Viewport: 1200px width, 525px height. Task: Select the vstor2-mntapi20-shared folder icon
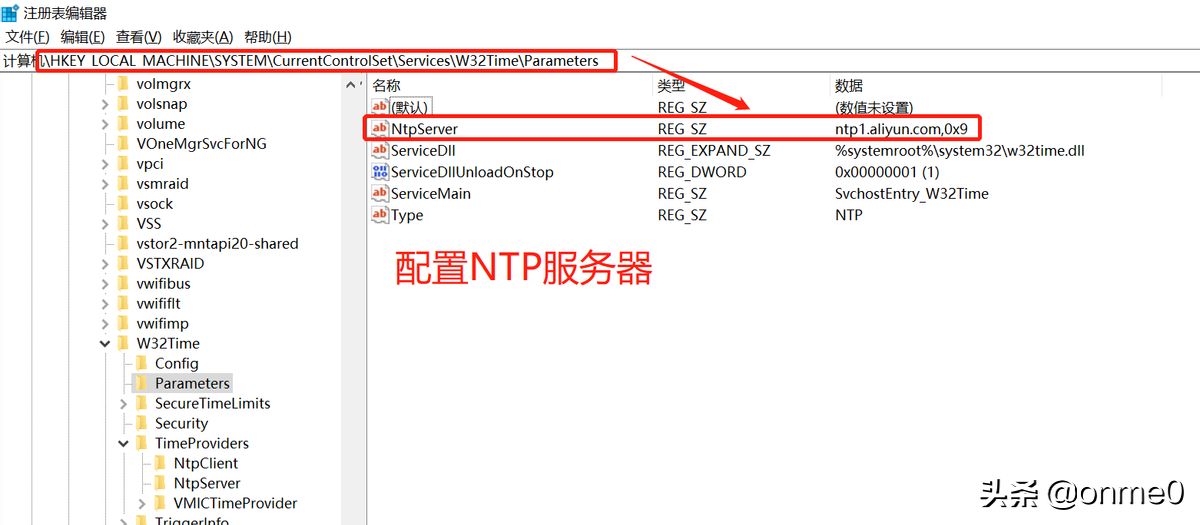coord(124,244)
